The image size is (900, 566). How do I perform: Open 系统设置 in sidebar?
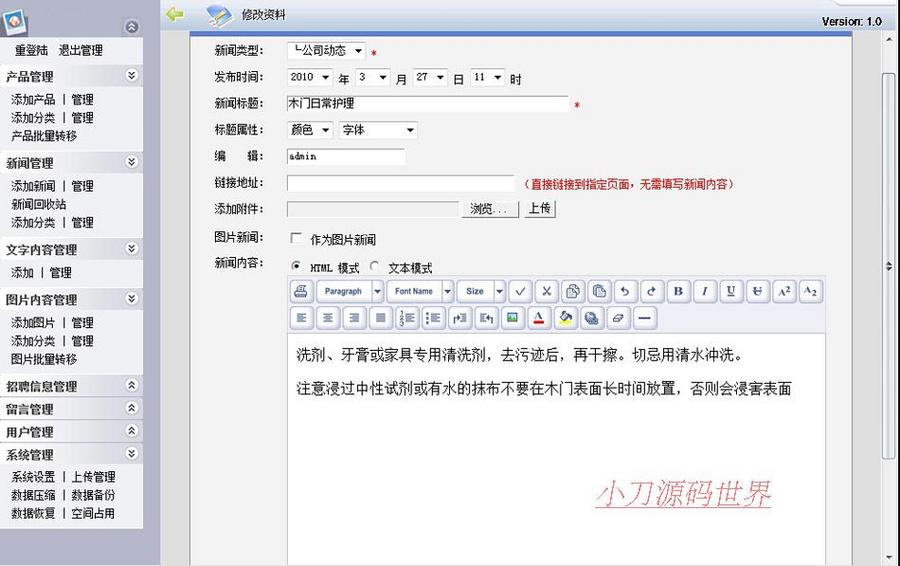coord(33,476)
